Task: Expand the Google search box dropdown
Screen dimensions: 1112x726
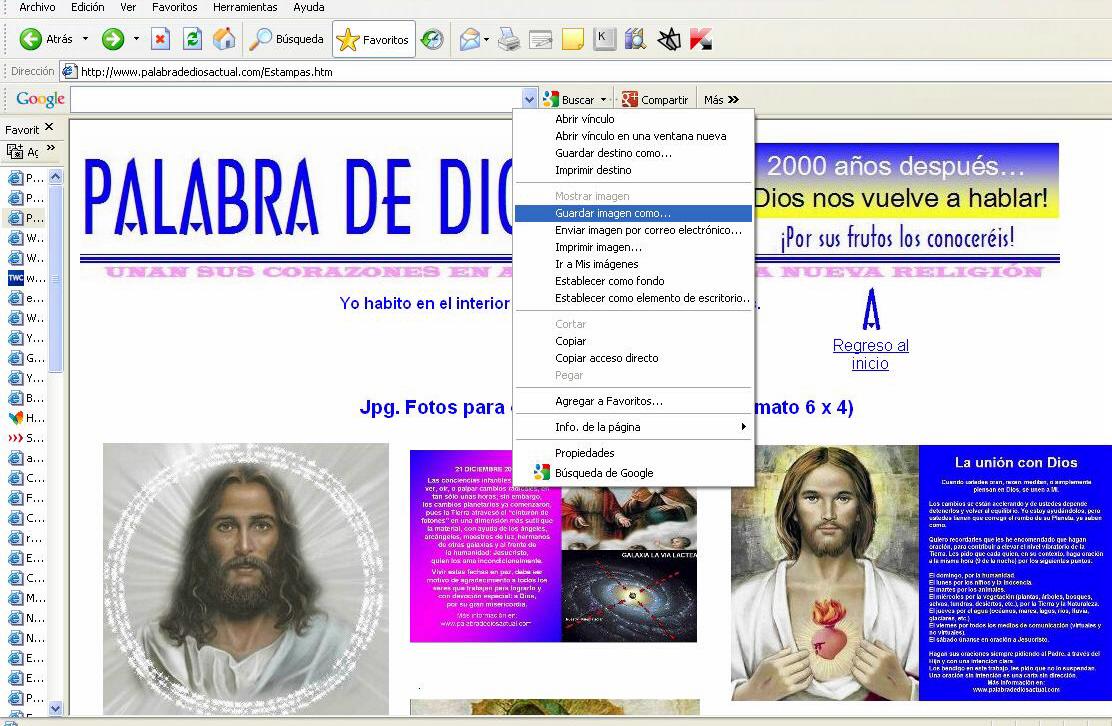Action: click(529, 100)
